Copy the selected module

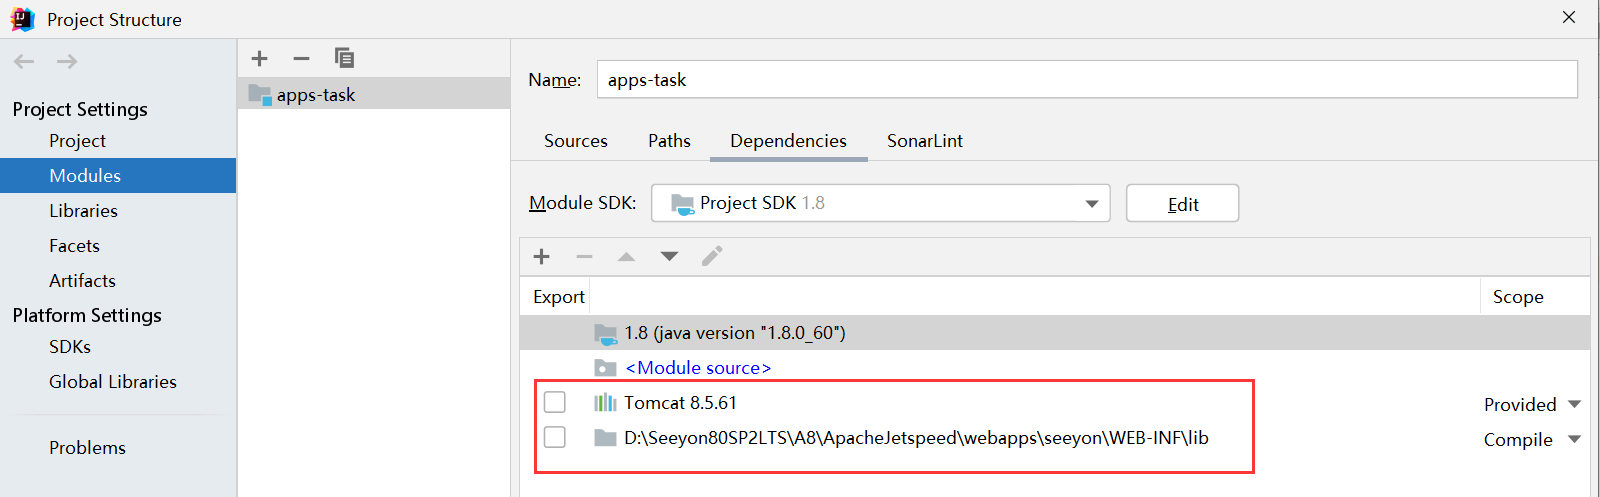(x=344, y=58)
